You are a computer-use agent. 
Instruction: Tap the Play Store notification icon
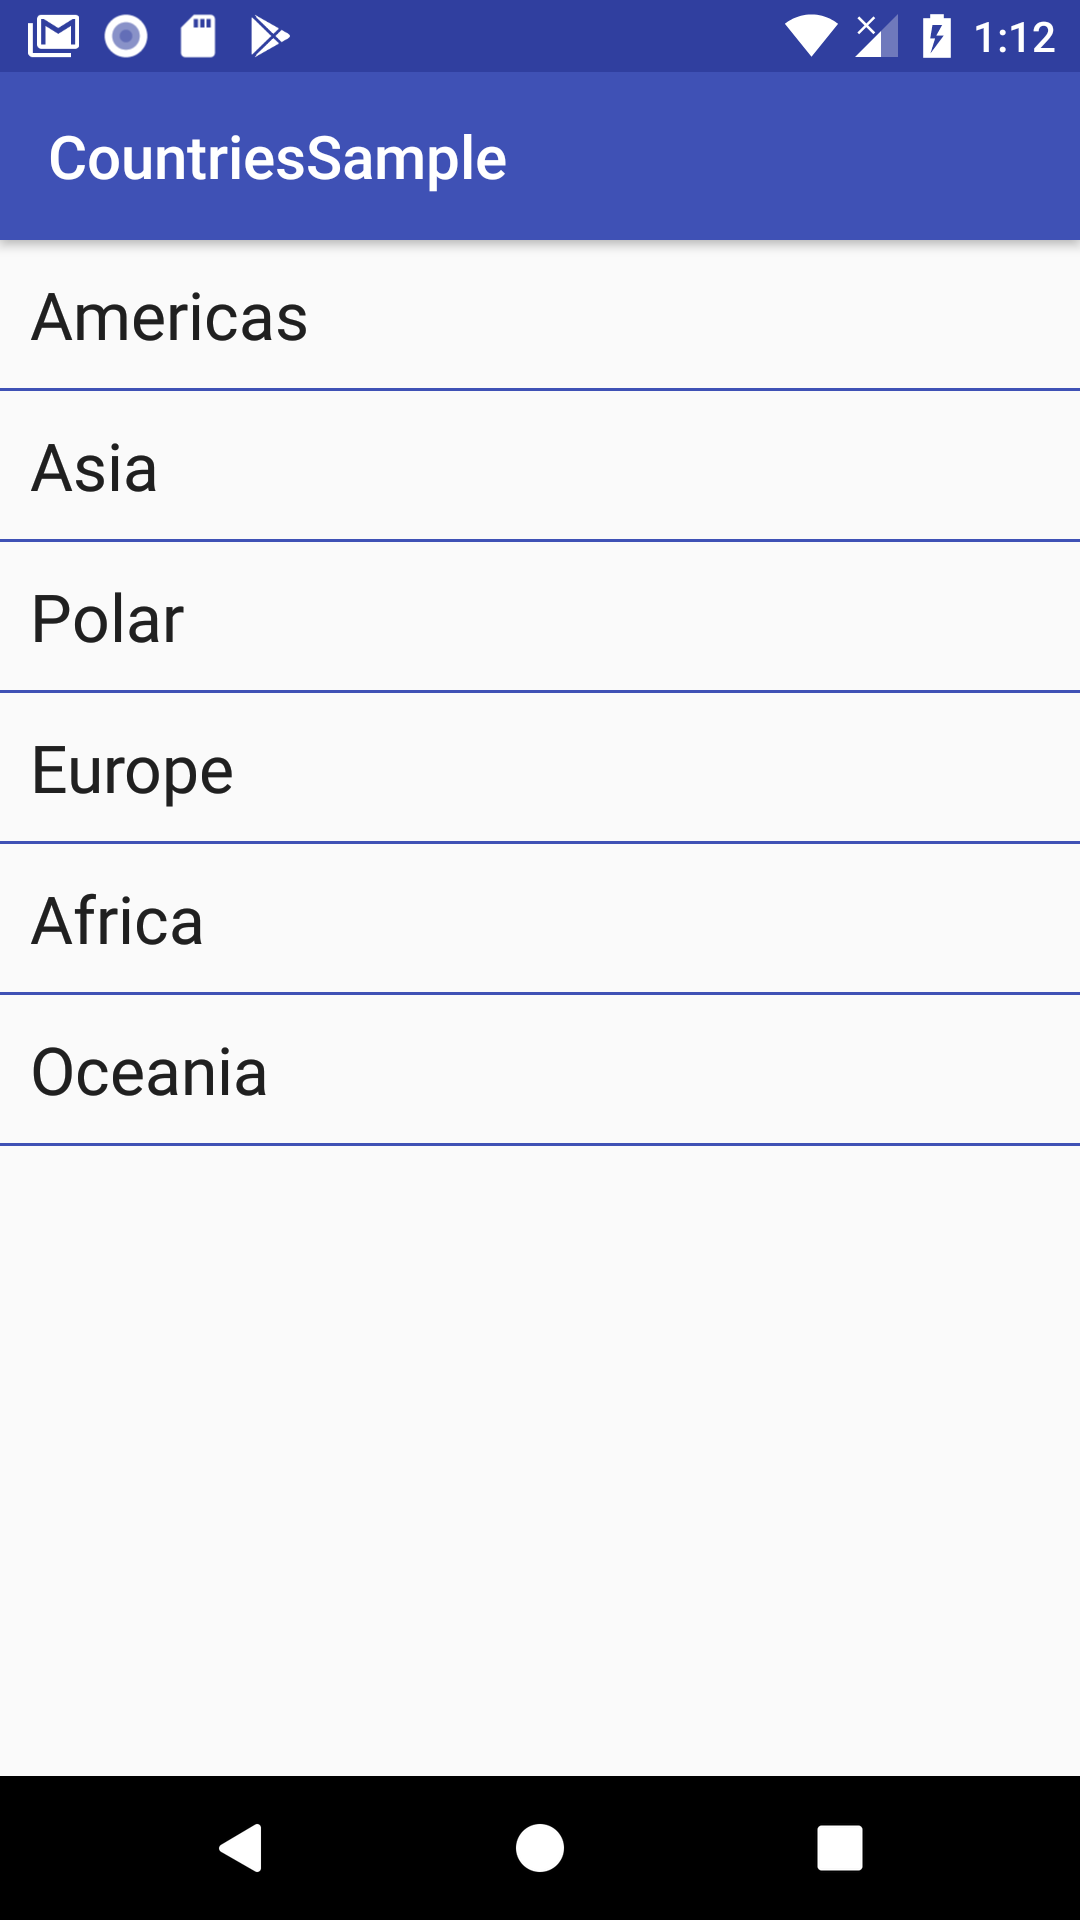[x=269, y=37]
